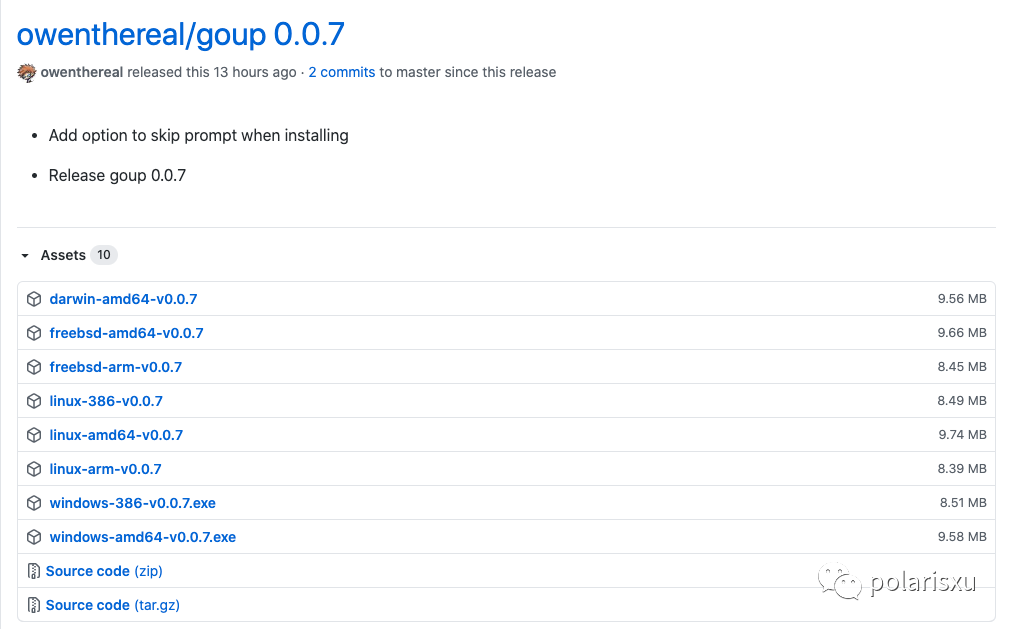
Task: Download linux-amd64-v0.0.7 asset
Action: tap(116, 435)
